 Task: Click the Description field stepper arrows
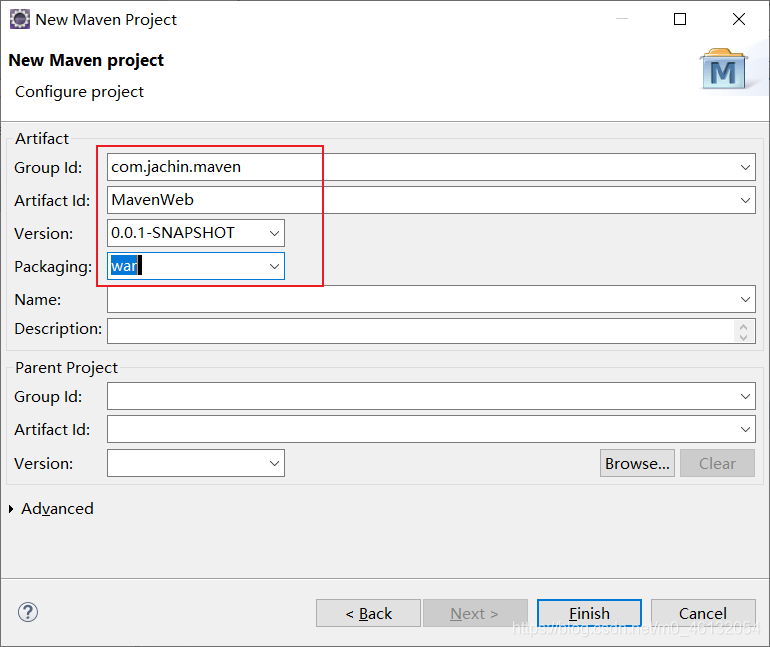click(x=745, y=330)
